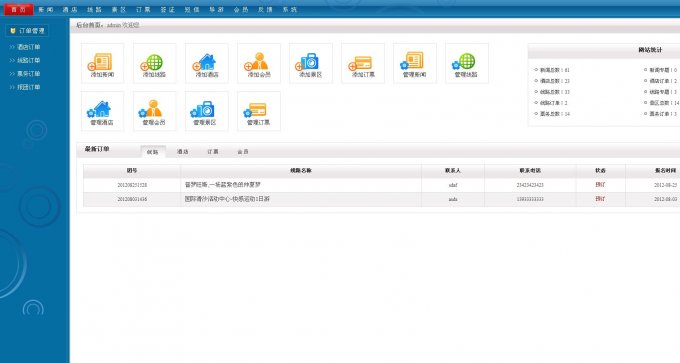Click the 最新订单 section title
Viewport: 680px width, 363px height.
[97, 149]
